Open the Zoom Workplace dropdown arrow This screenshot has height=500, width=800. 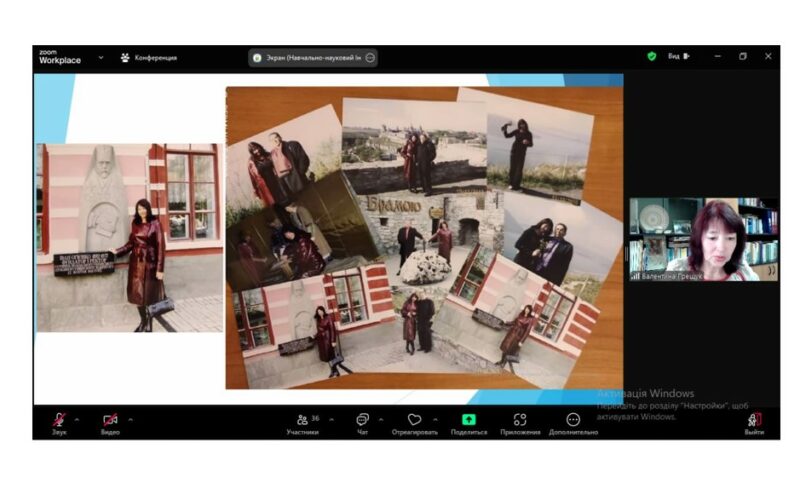pos(101,57)
